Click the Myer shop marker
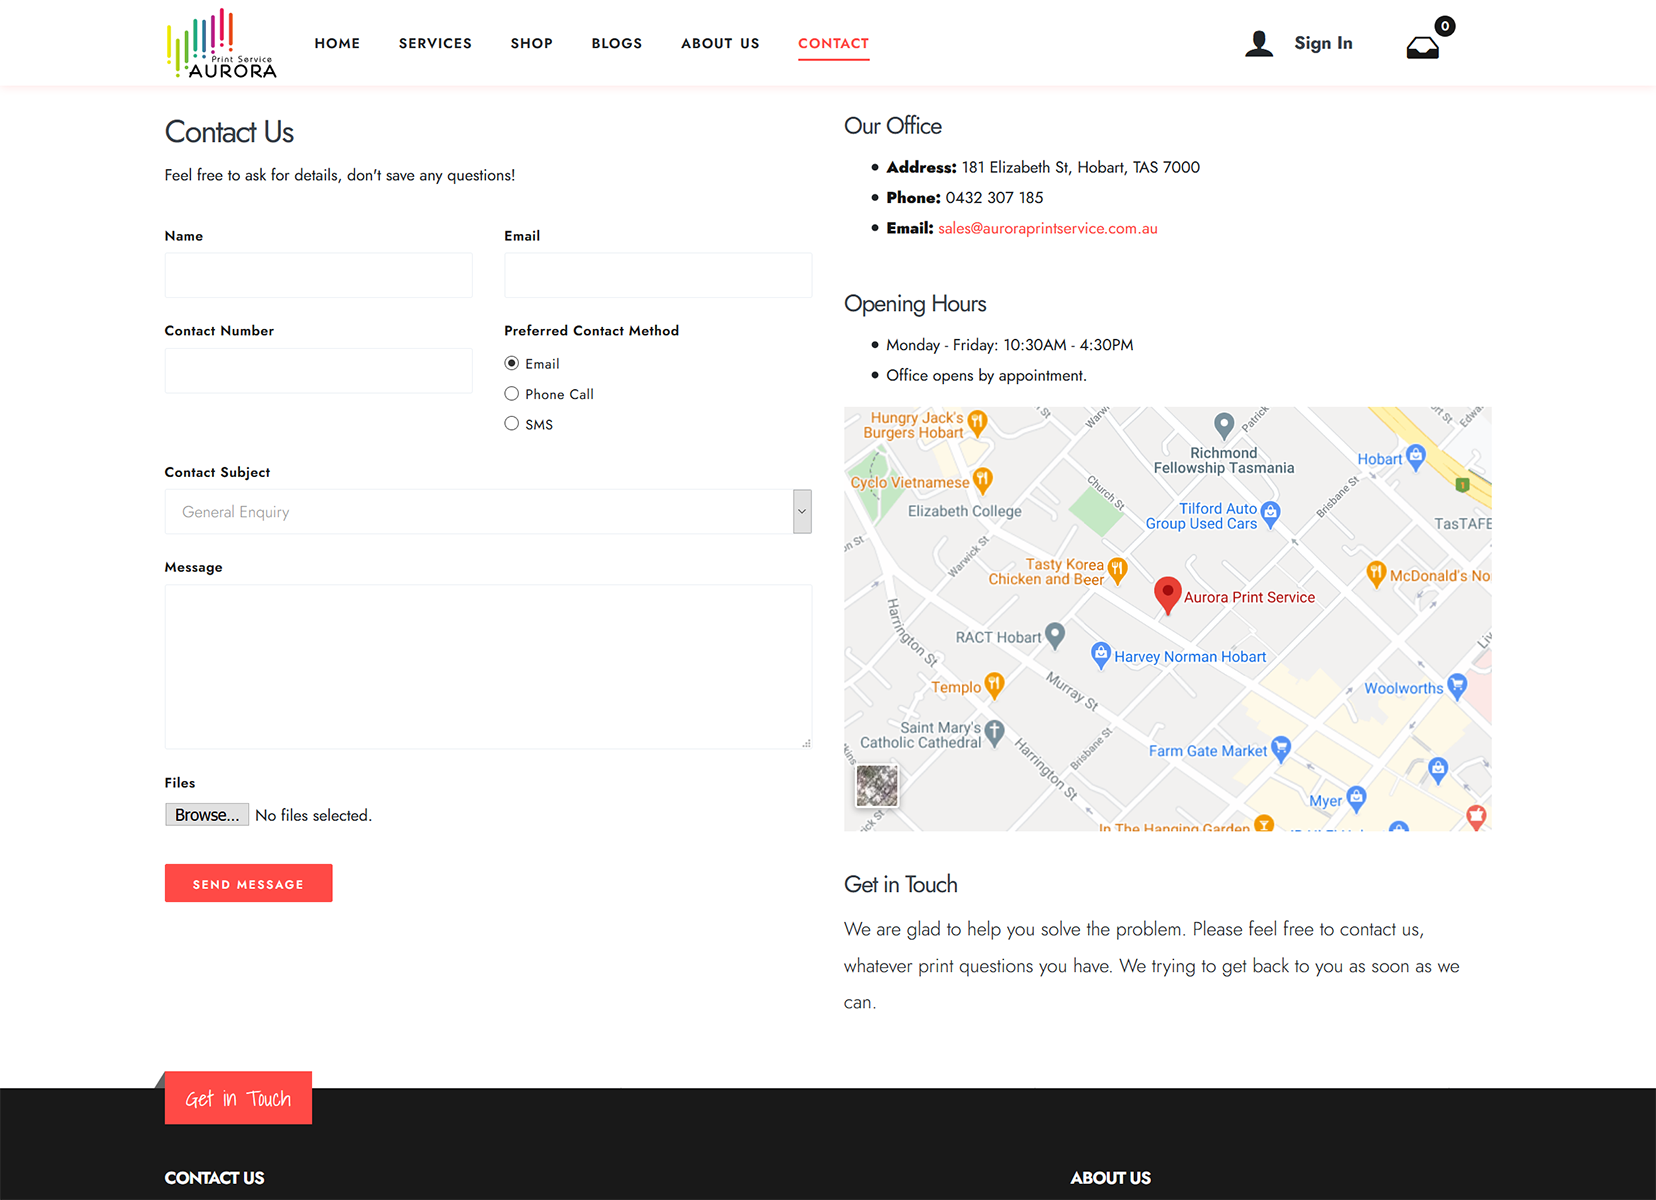Image resolution: width=1656 pixels, height=1200 pixels. (1356, 798)
